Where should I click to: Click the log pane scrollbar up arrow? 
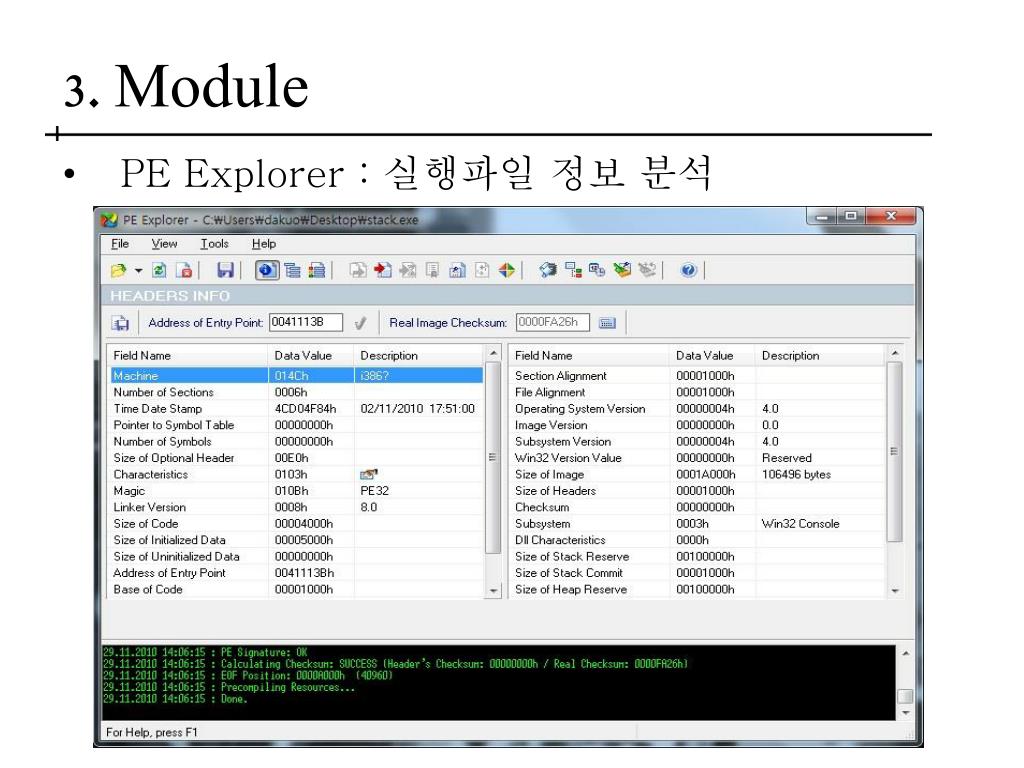(x=906, y=654)
